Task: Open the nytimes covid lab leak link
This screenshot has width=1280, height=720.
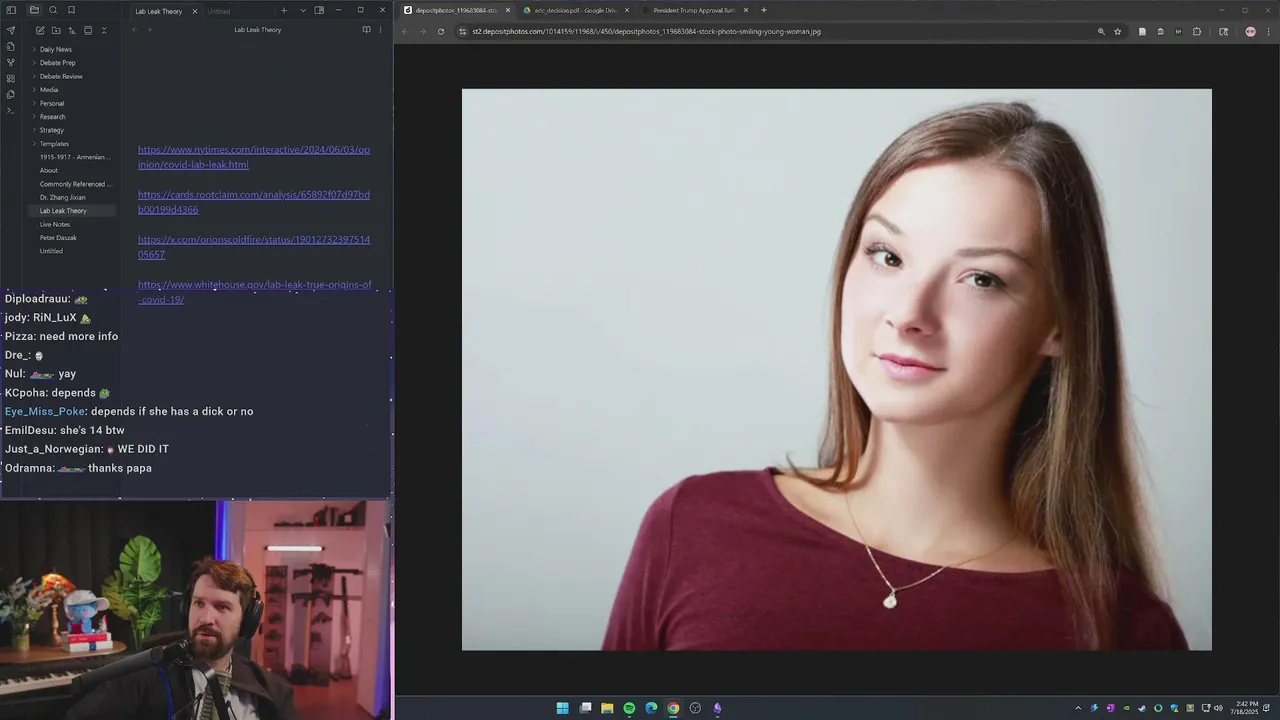Action: tap(254, 157)
